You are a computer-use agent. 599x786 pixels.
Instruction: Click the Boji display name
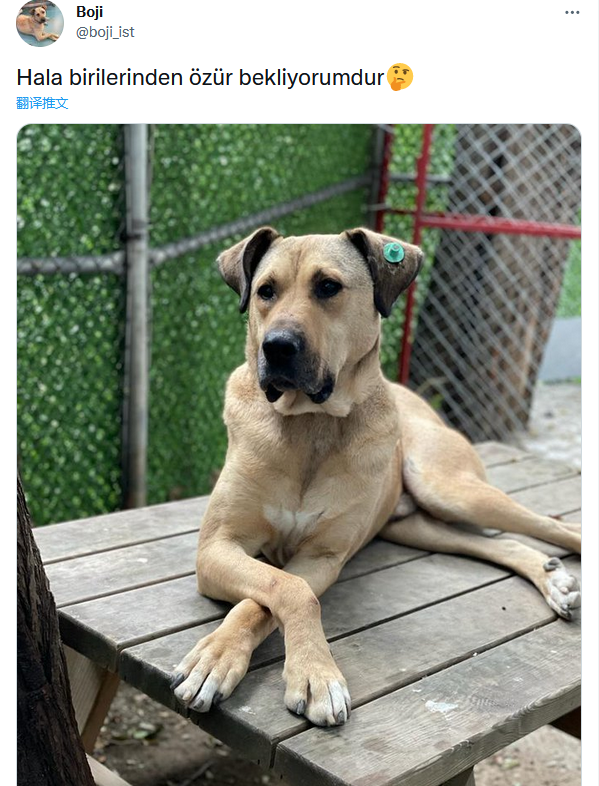tap(90, 12)
